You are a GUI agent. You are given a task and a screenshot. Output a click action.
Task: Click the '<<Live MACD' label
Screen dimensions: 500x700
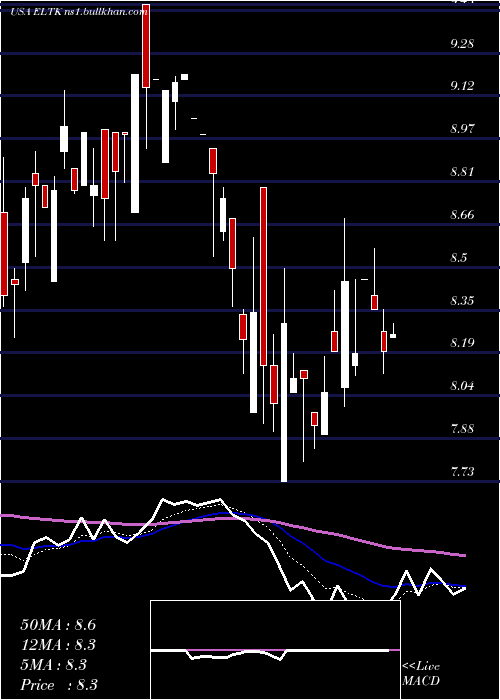[x=421, y=674]
